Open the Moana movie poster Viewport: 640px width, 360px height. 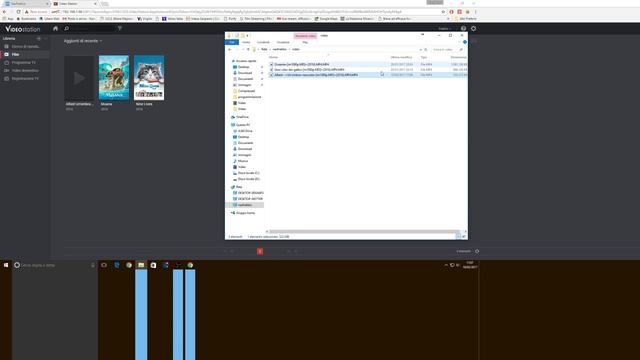pyautogui.click(x=114, y=78)
